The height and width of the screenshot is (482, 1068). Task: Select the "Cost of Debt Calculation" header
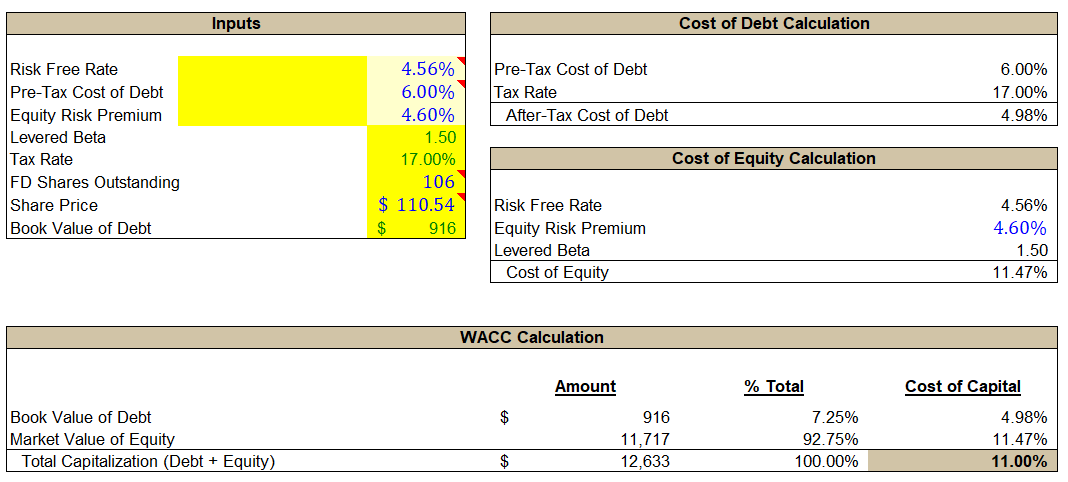(x=774, y=24)
